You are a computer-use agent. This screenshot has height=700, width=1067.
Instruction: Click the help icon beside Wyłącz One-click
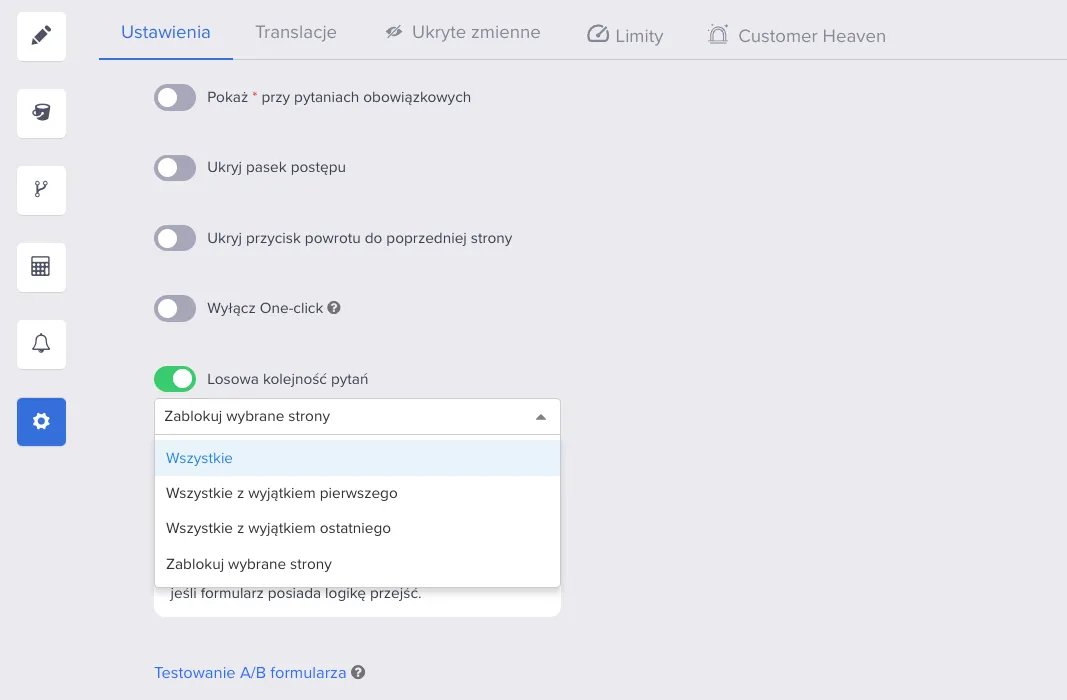coord(333,307)
